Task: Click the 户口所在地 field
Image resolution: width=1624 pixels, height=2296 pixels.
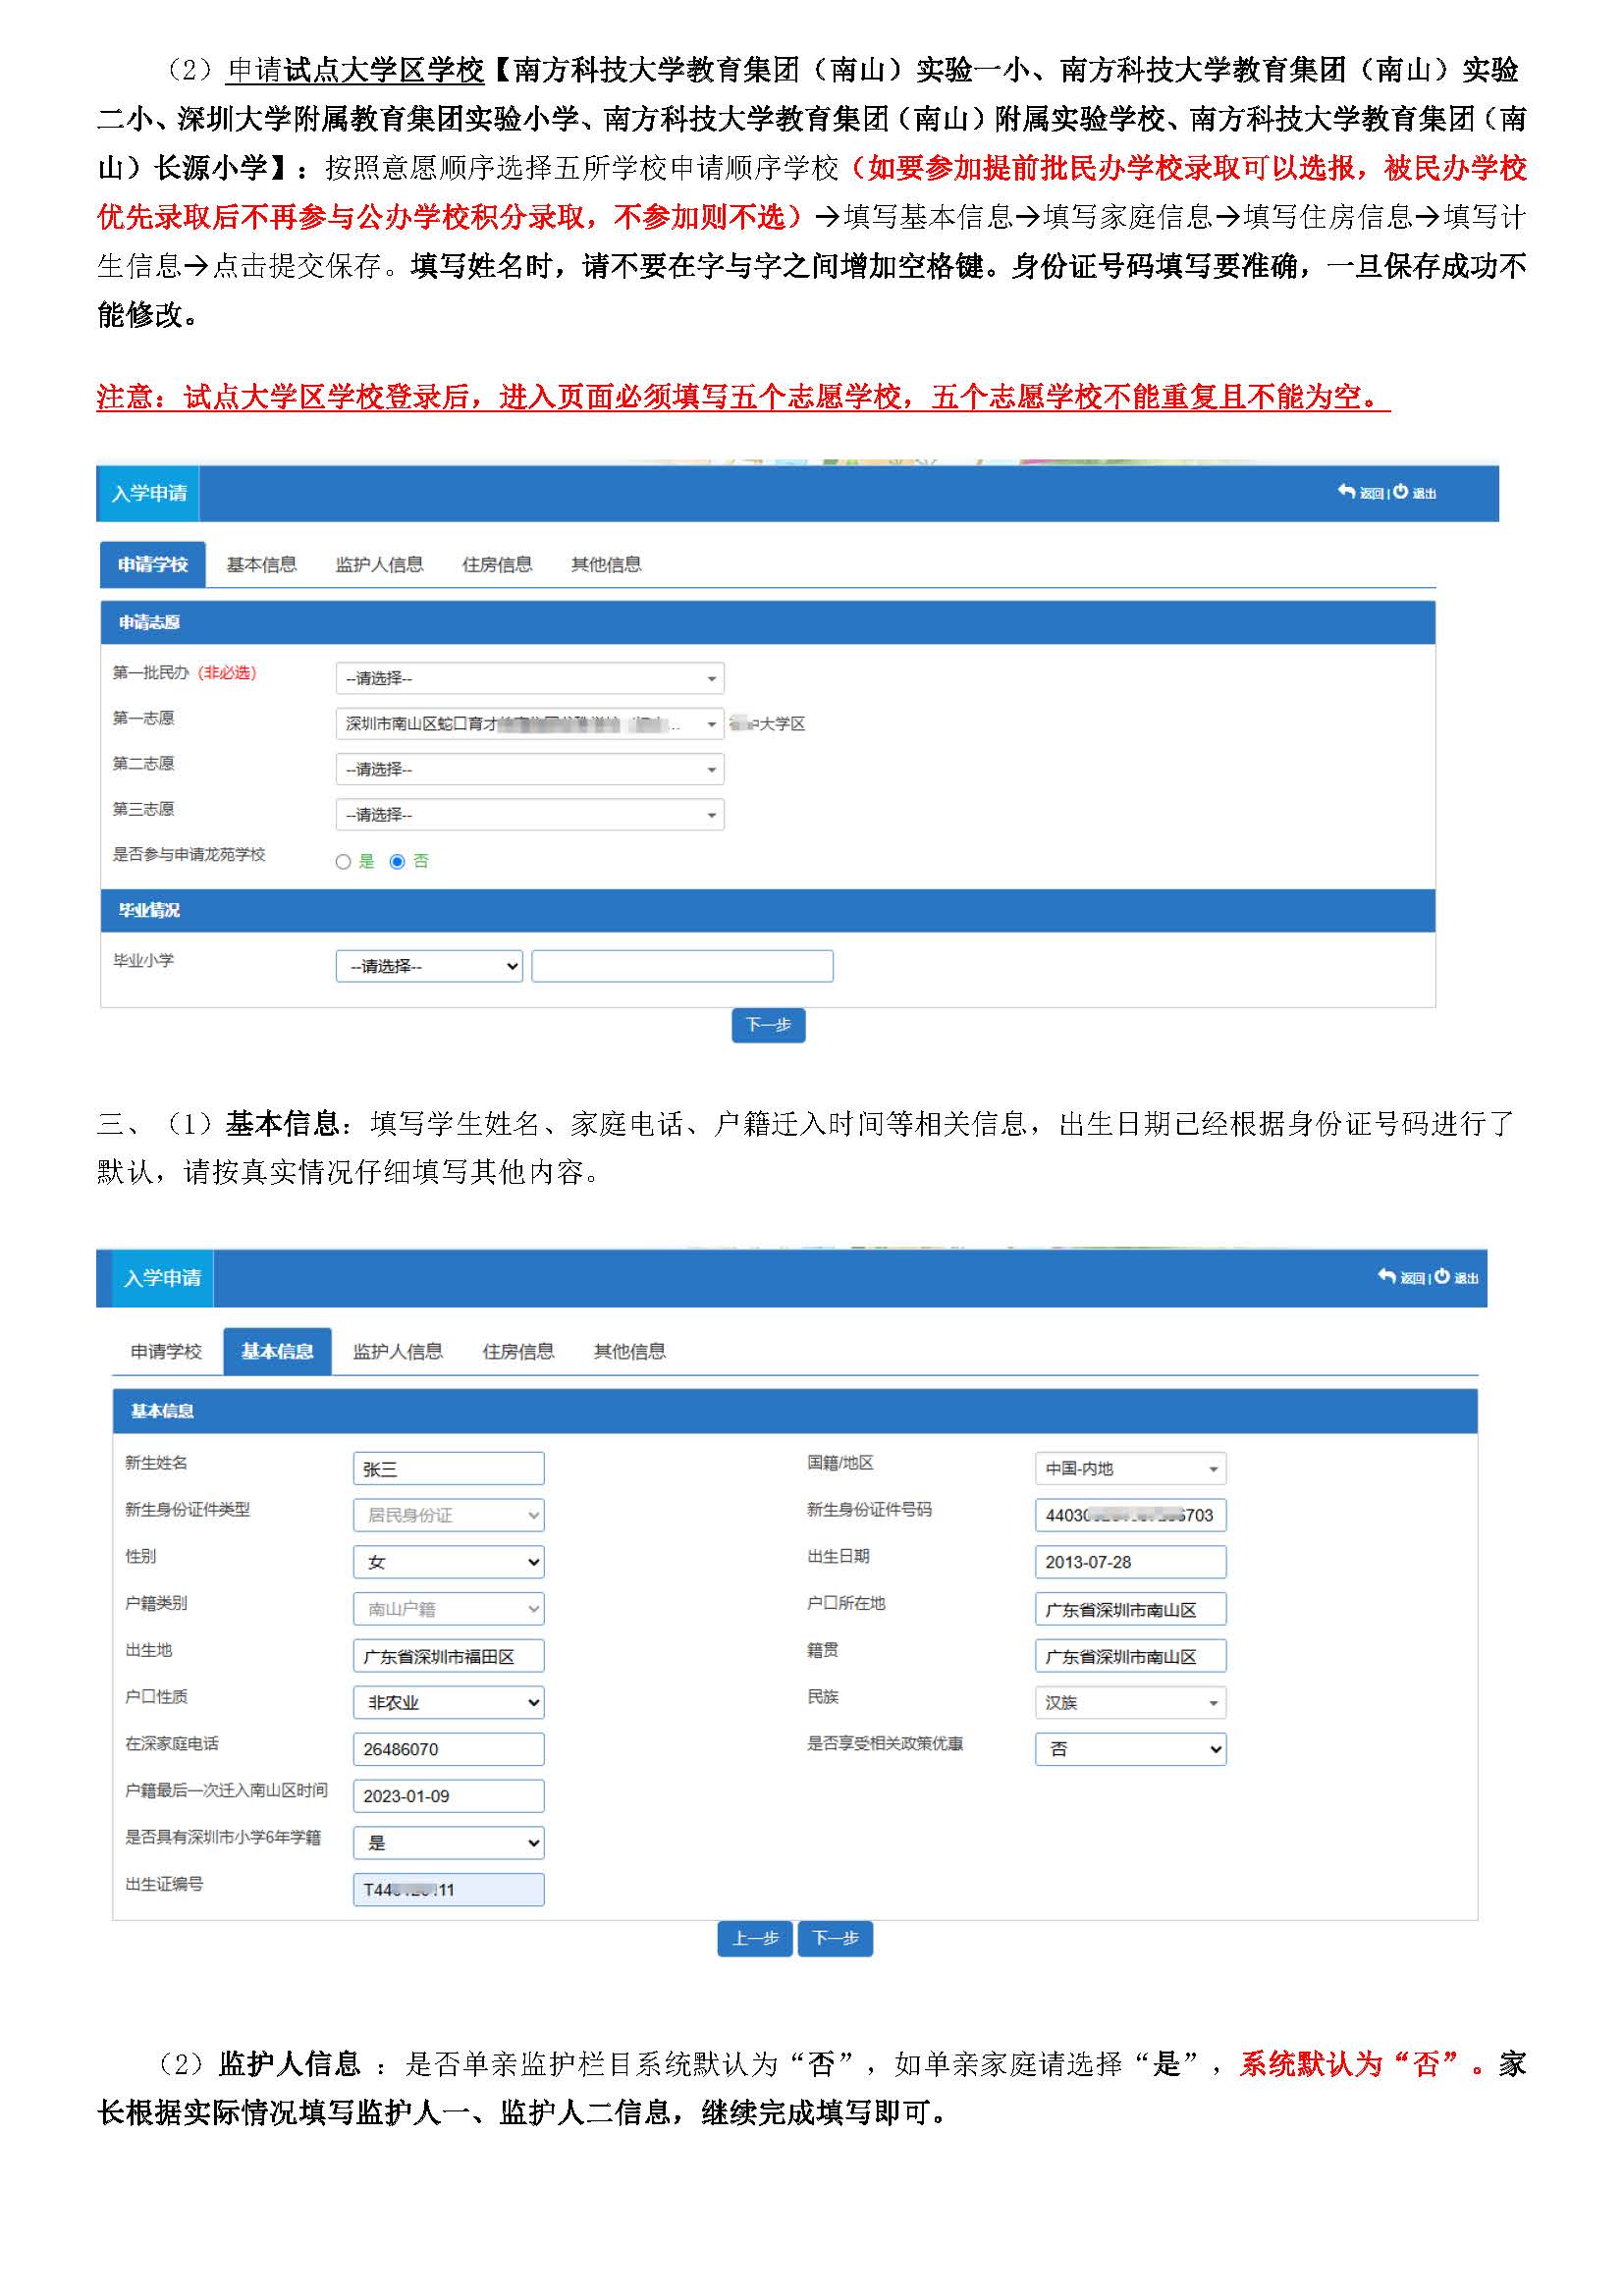Action: (1130, 1608)
